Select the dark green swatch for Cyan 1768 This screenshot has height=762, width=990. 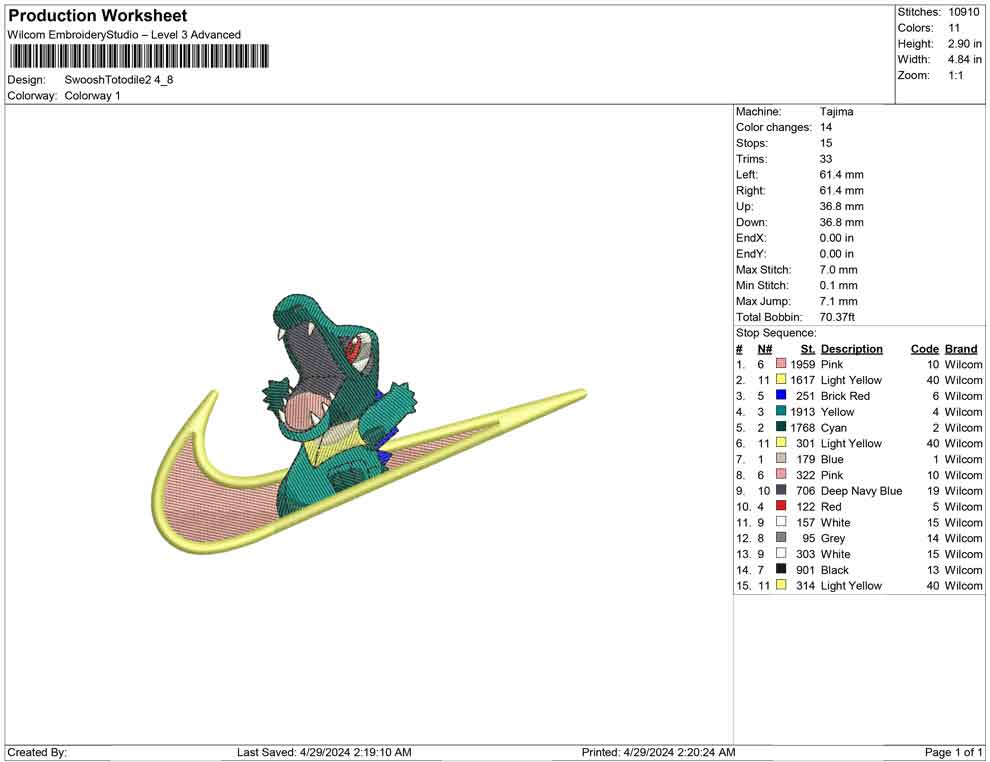pyautogui.click(x=781, y=427)
